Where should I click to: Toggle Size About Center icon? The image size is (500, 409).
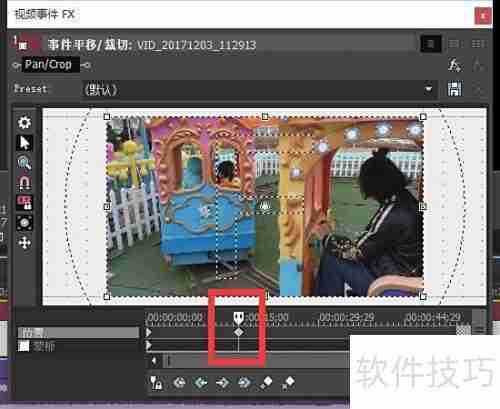click(25, 223)
